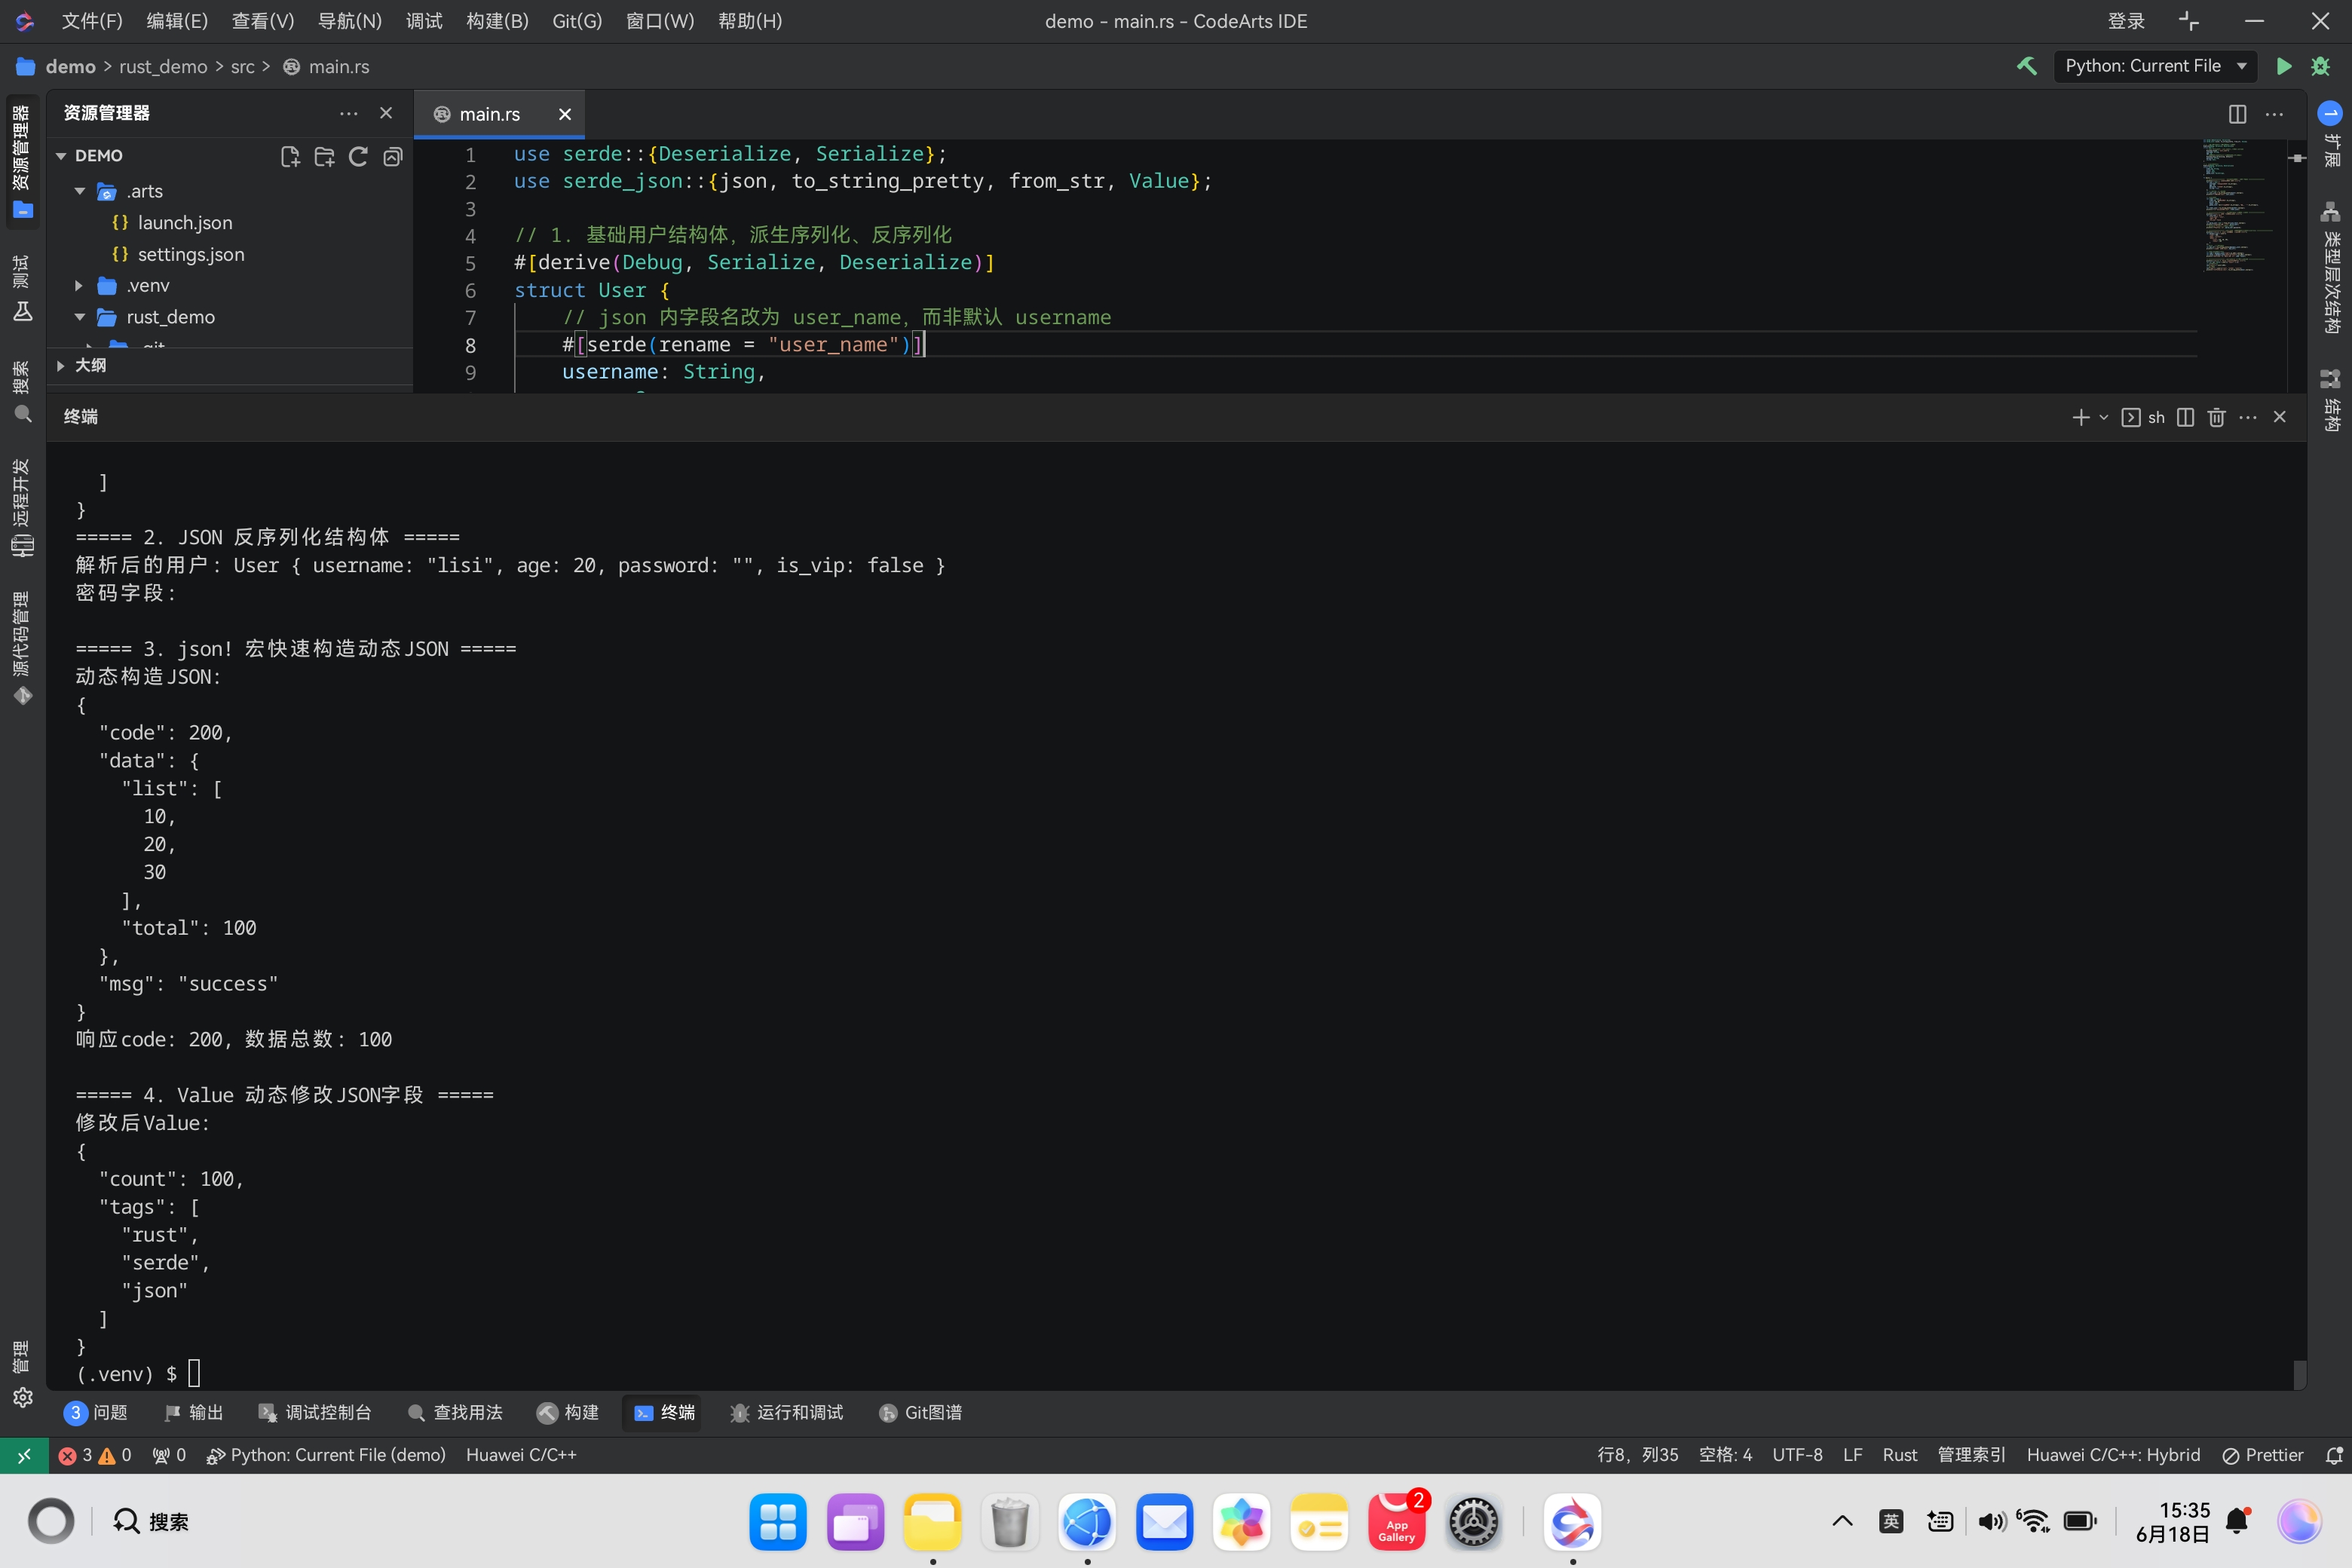Viewport: 2352px width, 1568px height.
Task: Click the remote connection status bar icon
Action: click(x=24, y=1455)
